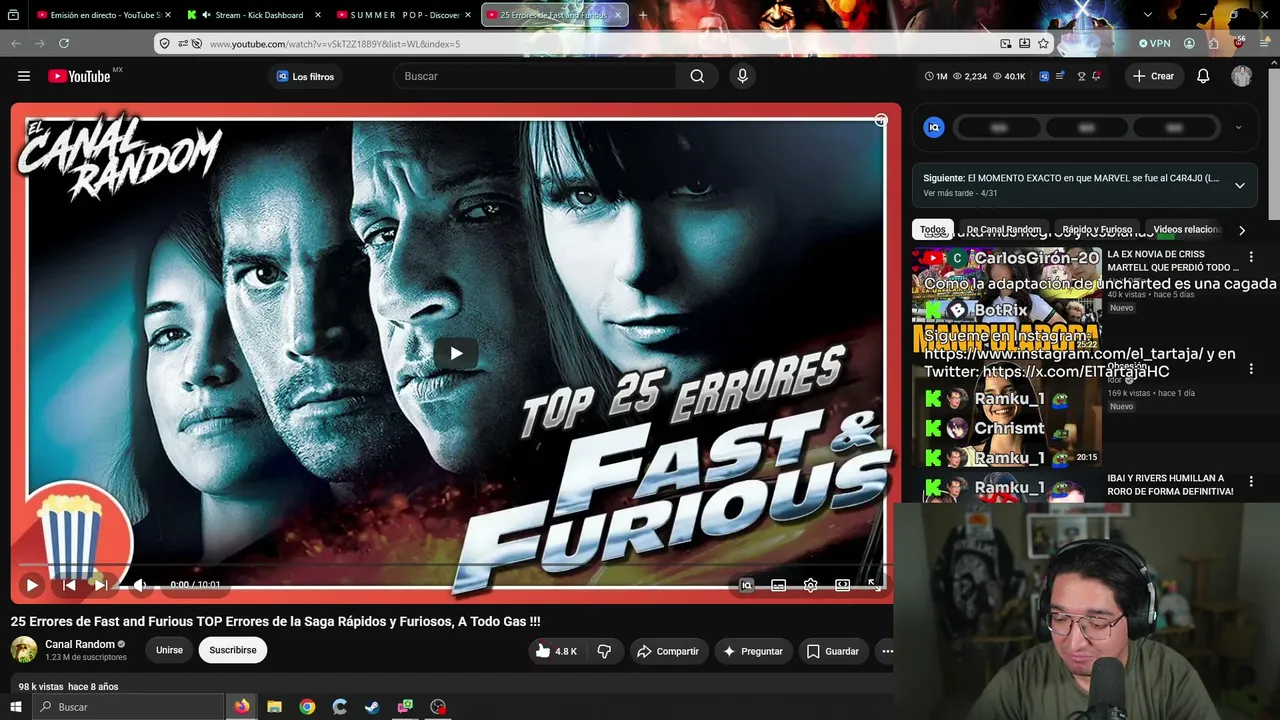Open Los filtros button

(305, 76)
